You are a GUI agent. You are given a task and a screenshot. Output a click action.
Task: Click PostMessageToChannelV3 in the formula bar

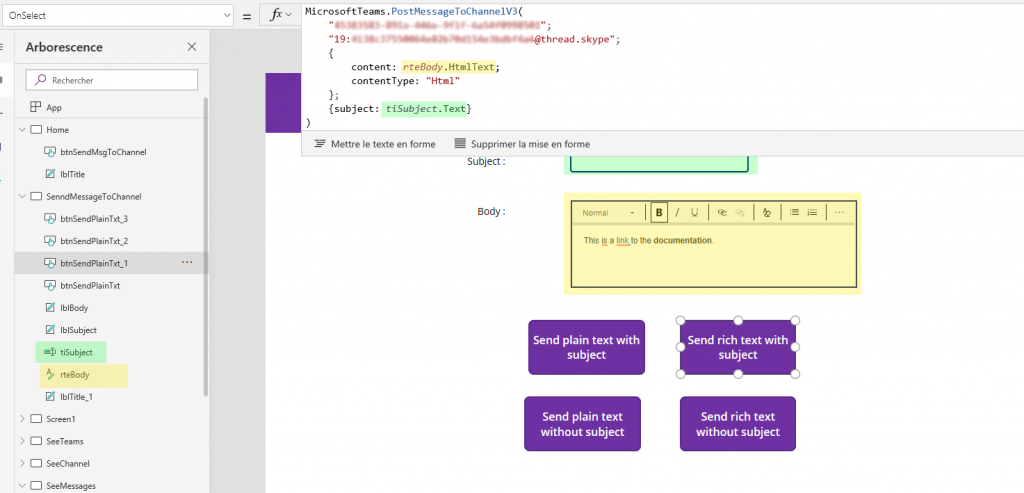click(x=455, y=11)
